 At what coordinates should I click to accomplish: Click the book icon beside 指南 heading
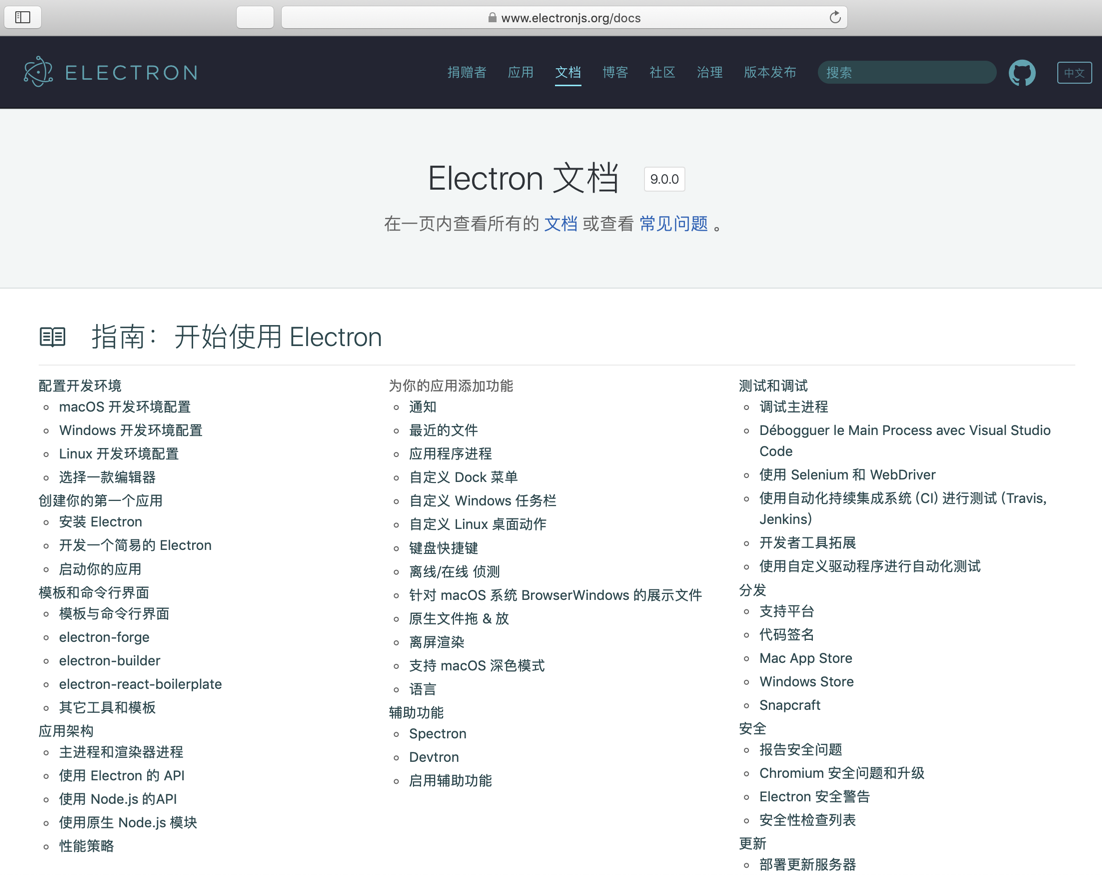53,337
